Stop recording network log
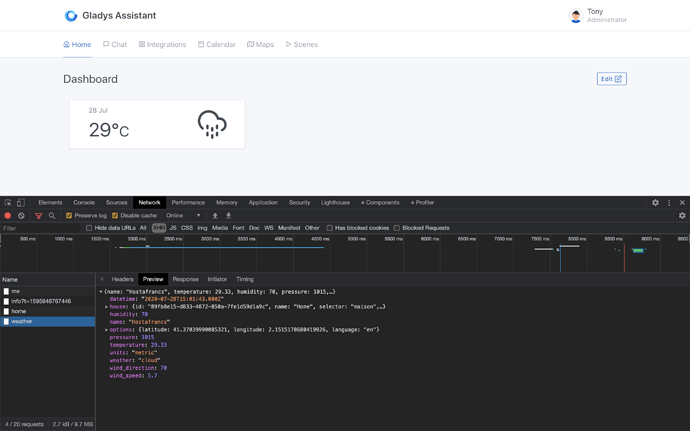690x431 pixels. [x=7, y=216]
